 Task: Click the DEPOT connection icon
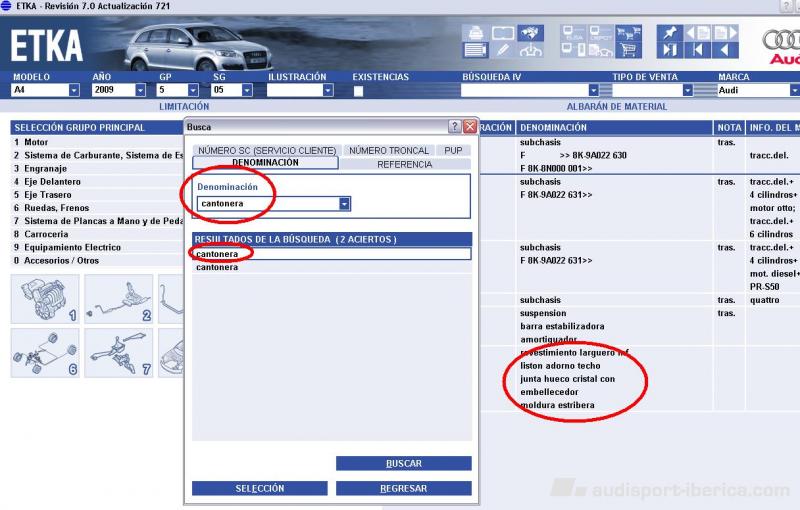point(601,34)
